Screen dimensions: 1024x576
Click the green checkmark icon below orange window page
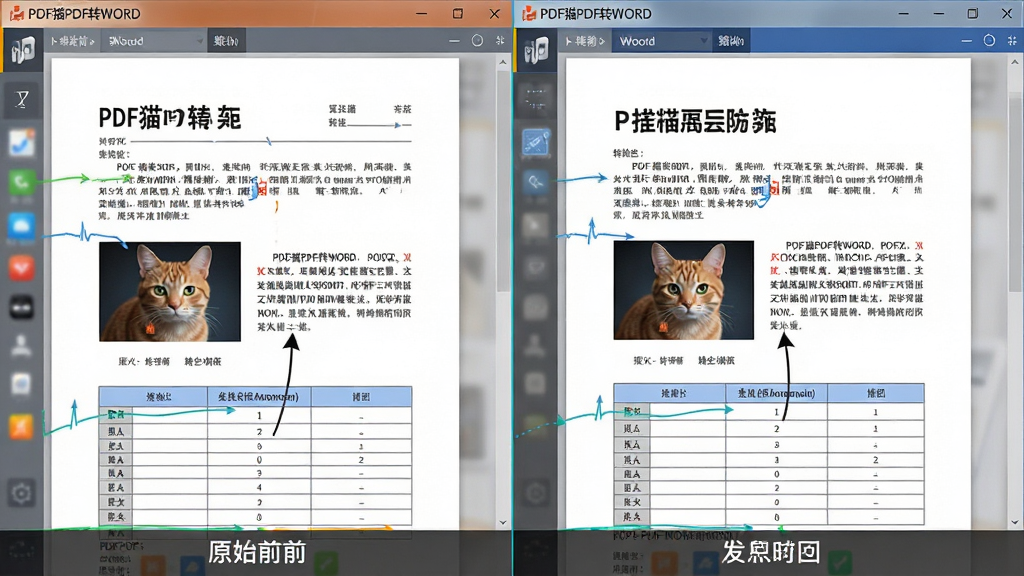[x=326, y=563]
